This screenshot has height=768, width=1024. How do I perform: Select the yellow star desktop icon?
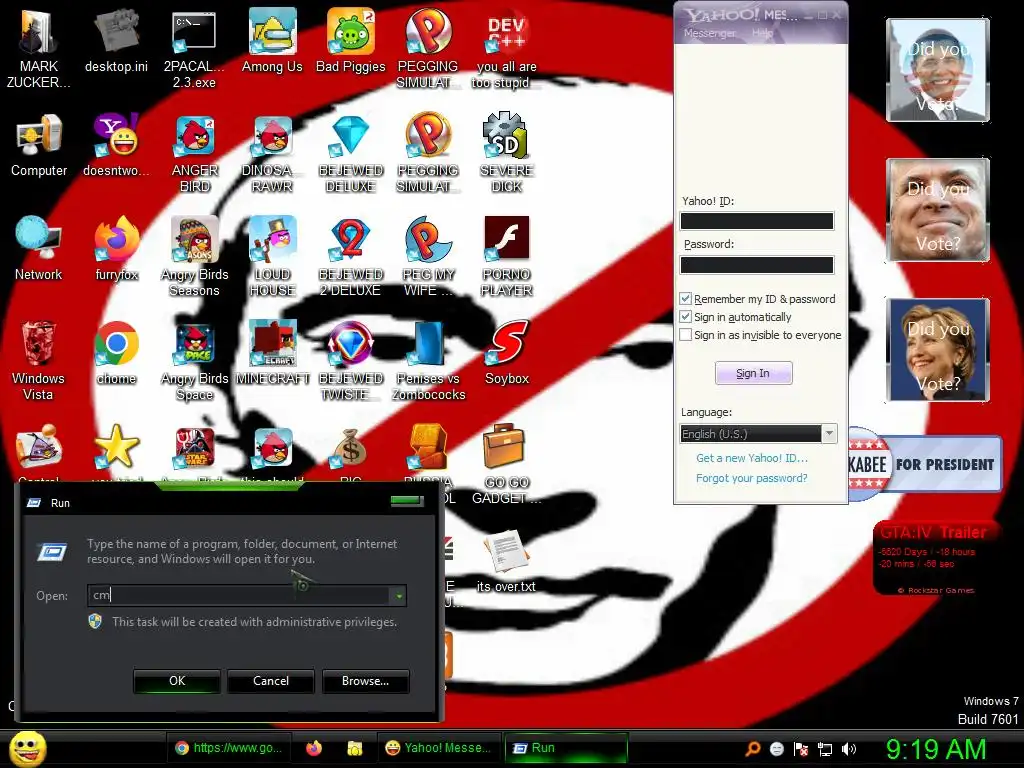(116, 447)
